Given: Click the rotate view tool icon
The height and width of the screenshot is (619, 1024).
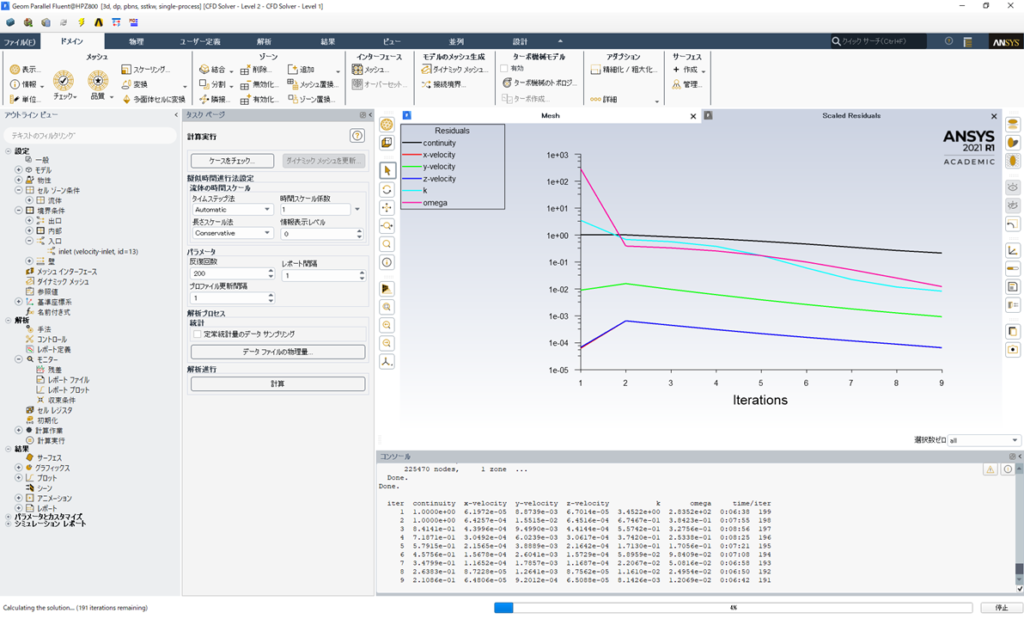Looking at the screenshot, I should 387,189.
